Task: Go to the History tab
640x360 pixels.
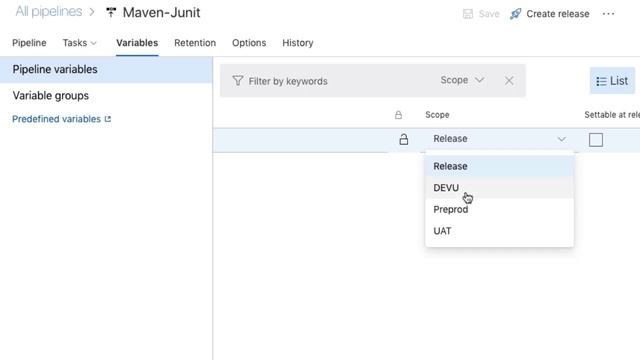Action: [x=298, y=43]
